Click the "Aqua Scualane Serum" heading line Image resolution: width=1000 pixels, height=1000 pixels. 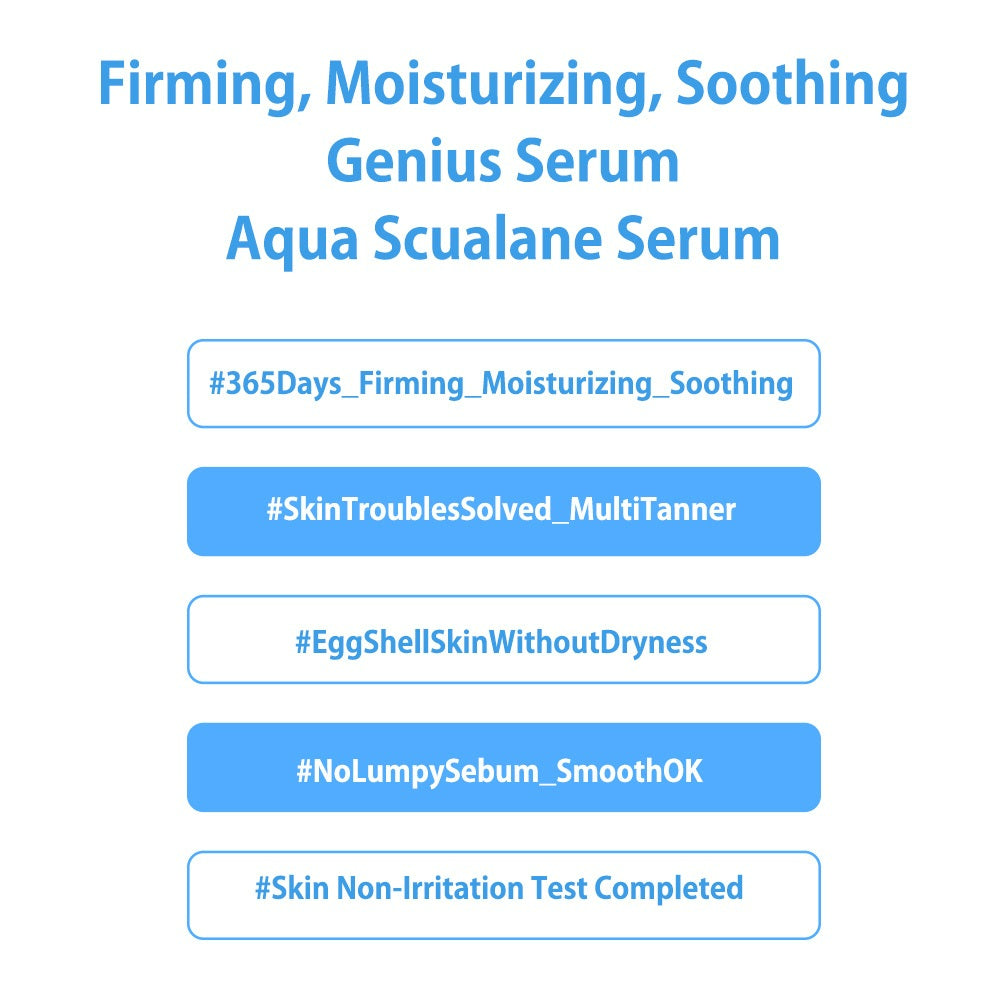(503, 241)
